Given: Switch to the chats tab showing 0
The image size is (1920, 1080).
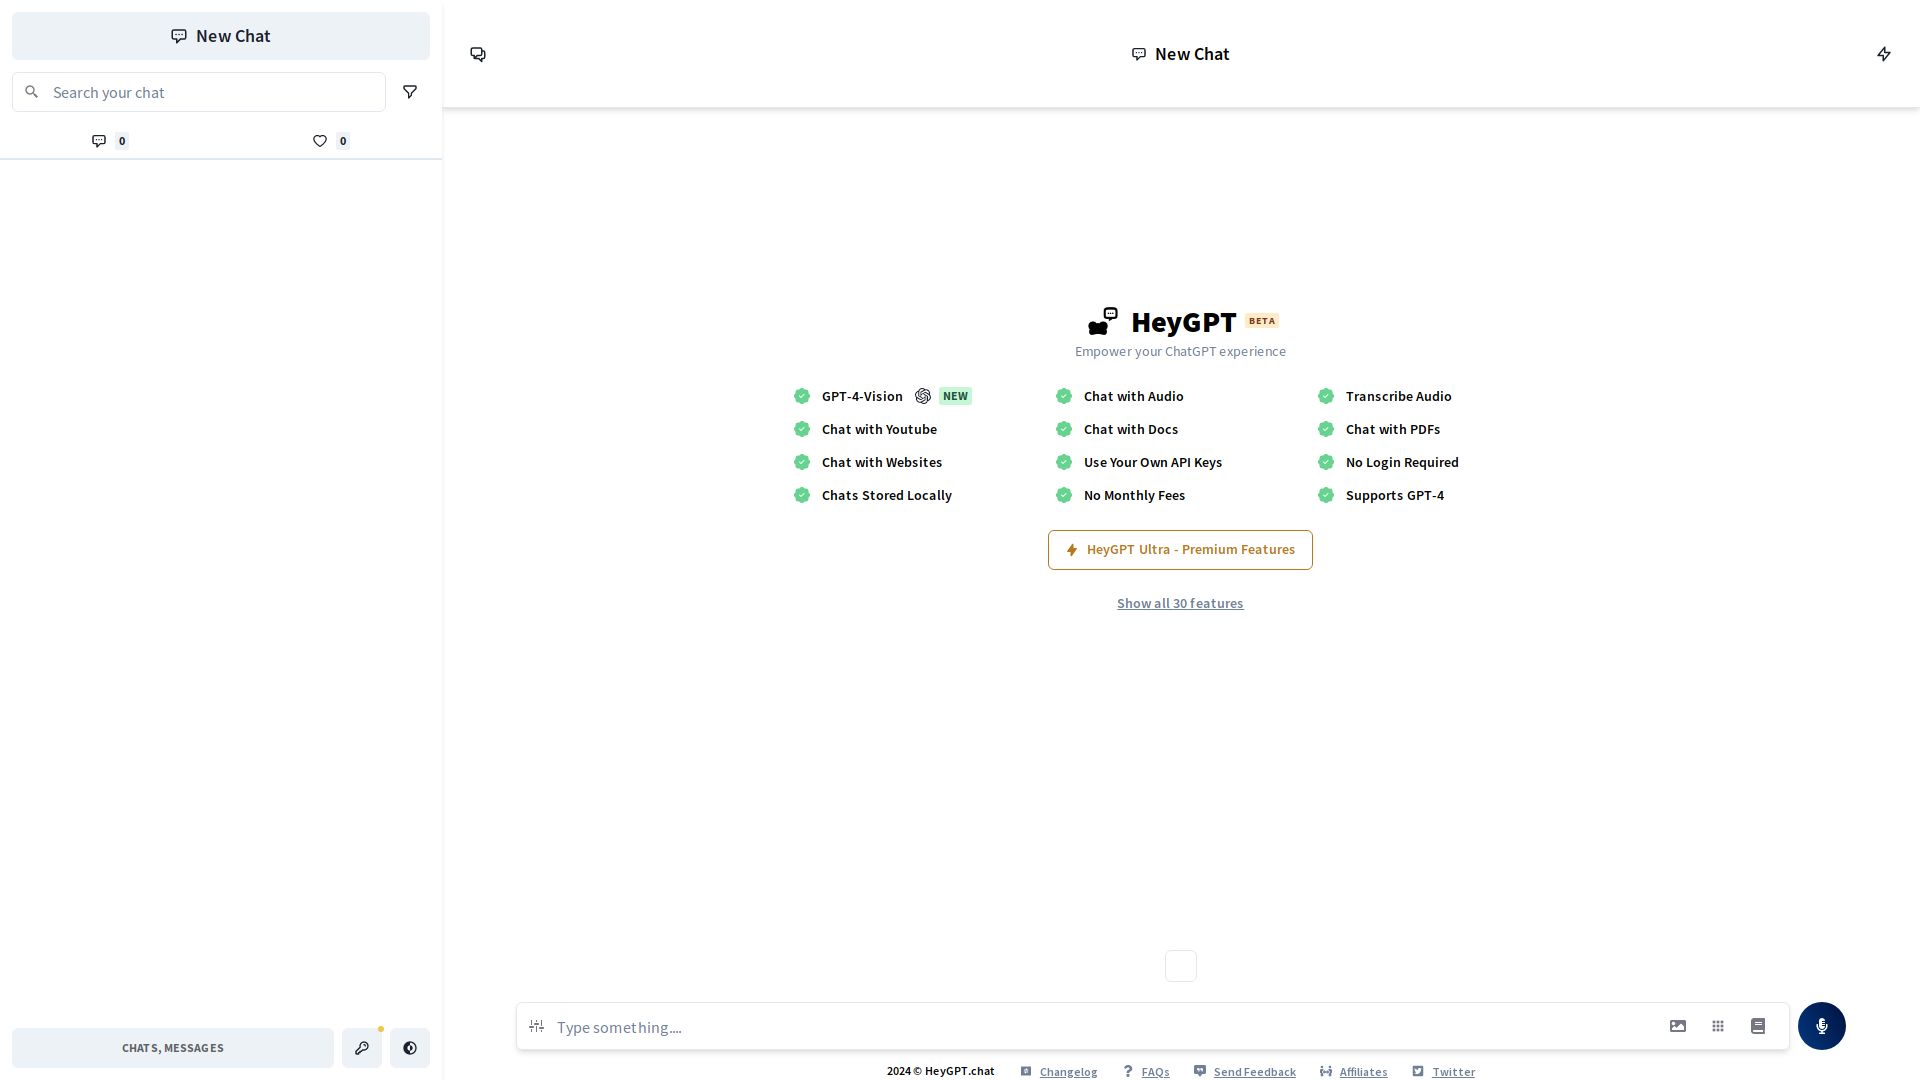Looking at the screenshot, I should click(x=110, y=141).
